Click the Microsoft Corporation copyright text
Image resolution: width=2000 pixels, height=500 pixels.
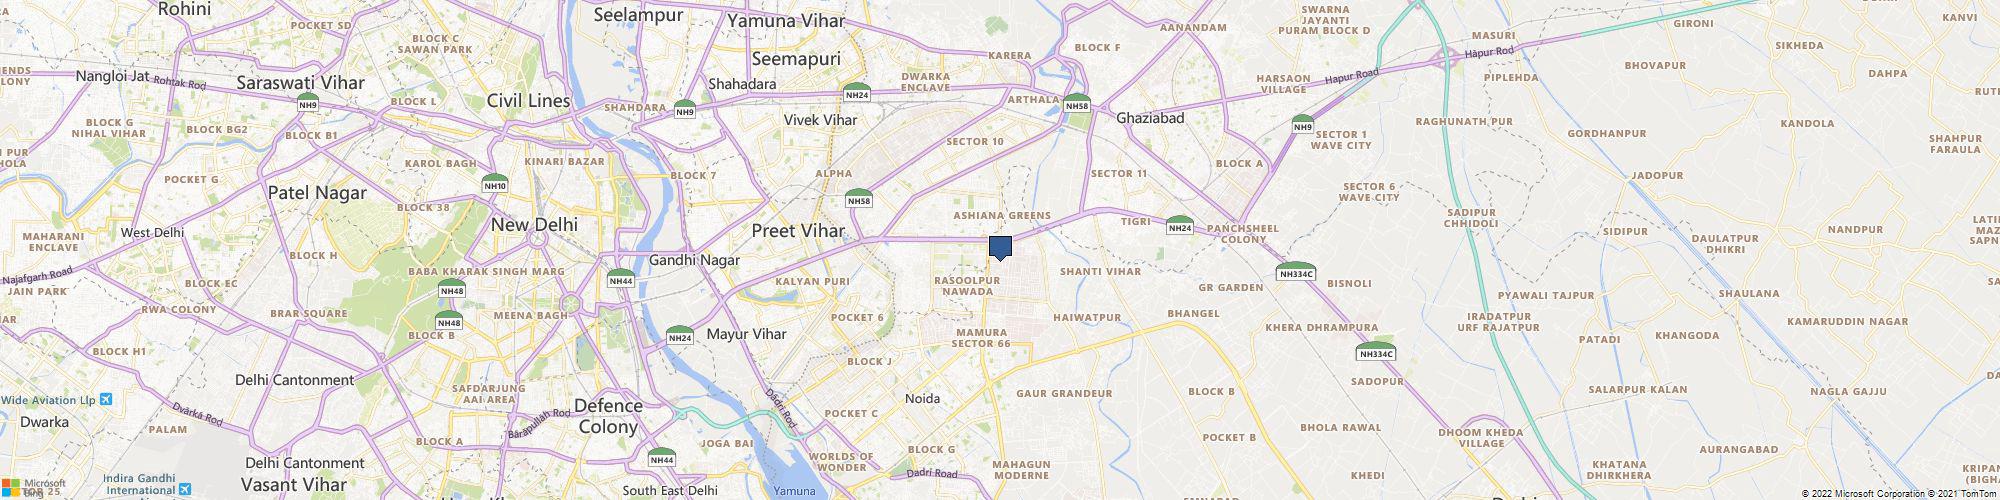pos(1862,494)
